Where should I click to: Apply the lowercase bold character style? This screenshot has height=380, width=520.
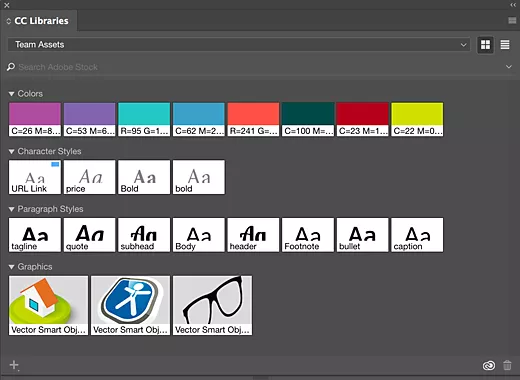pos(199,177)
